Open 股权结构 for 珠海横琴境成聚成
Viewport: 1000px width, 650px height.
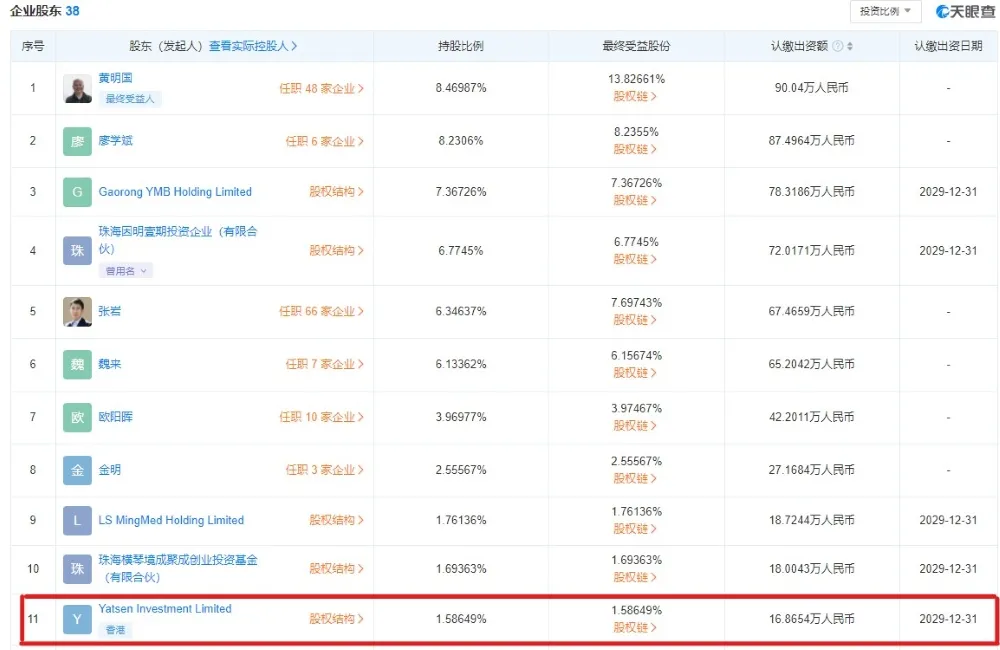tap(336, 569)
